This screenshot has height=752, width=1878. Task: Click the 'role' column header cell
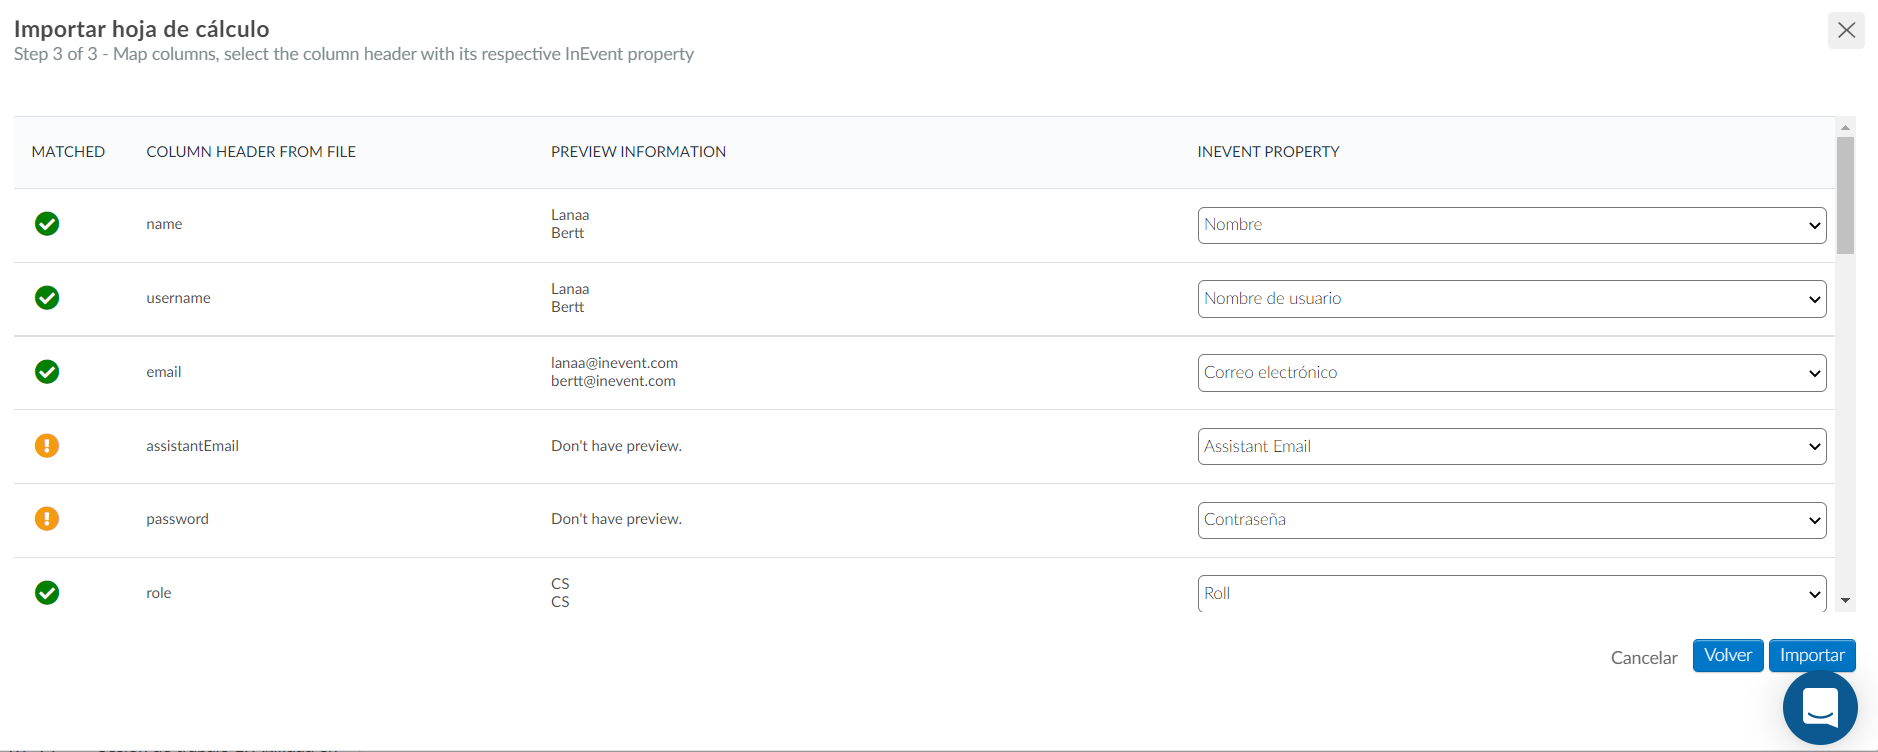coord(159,593)
